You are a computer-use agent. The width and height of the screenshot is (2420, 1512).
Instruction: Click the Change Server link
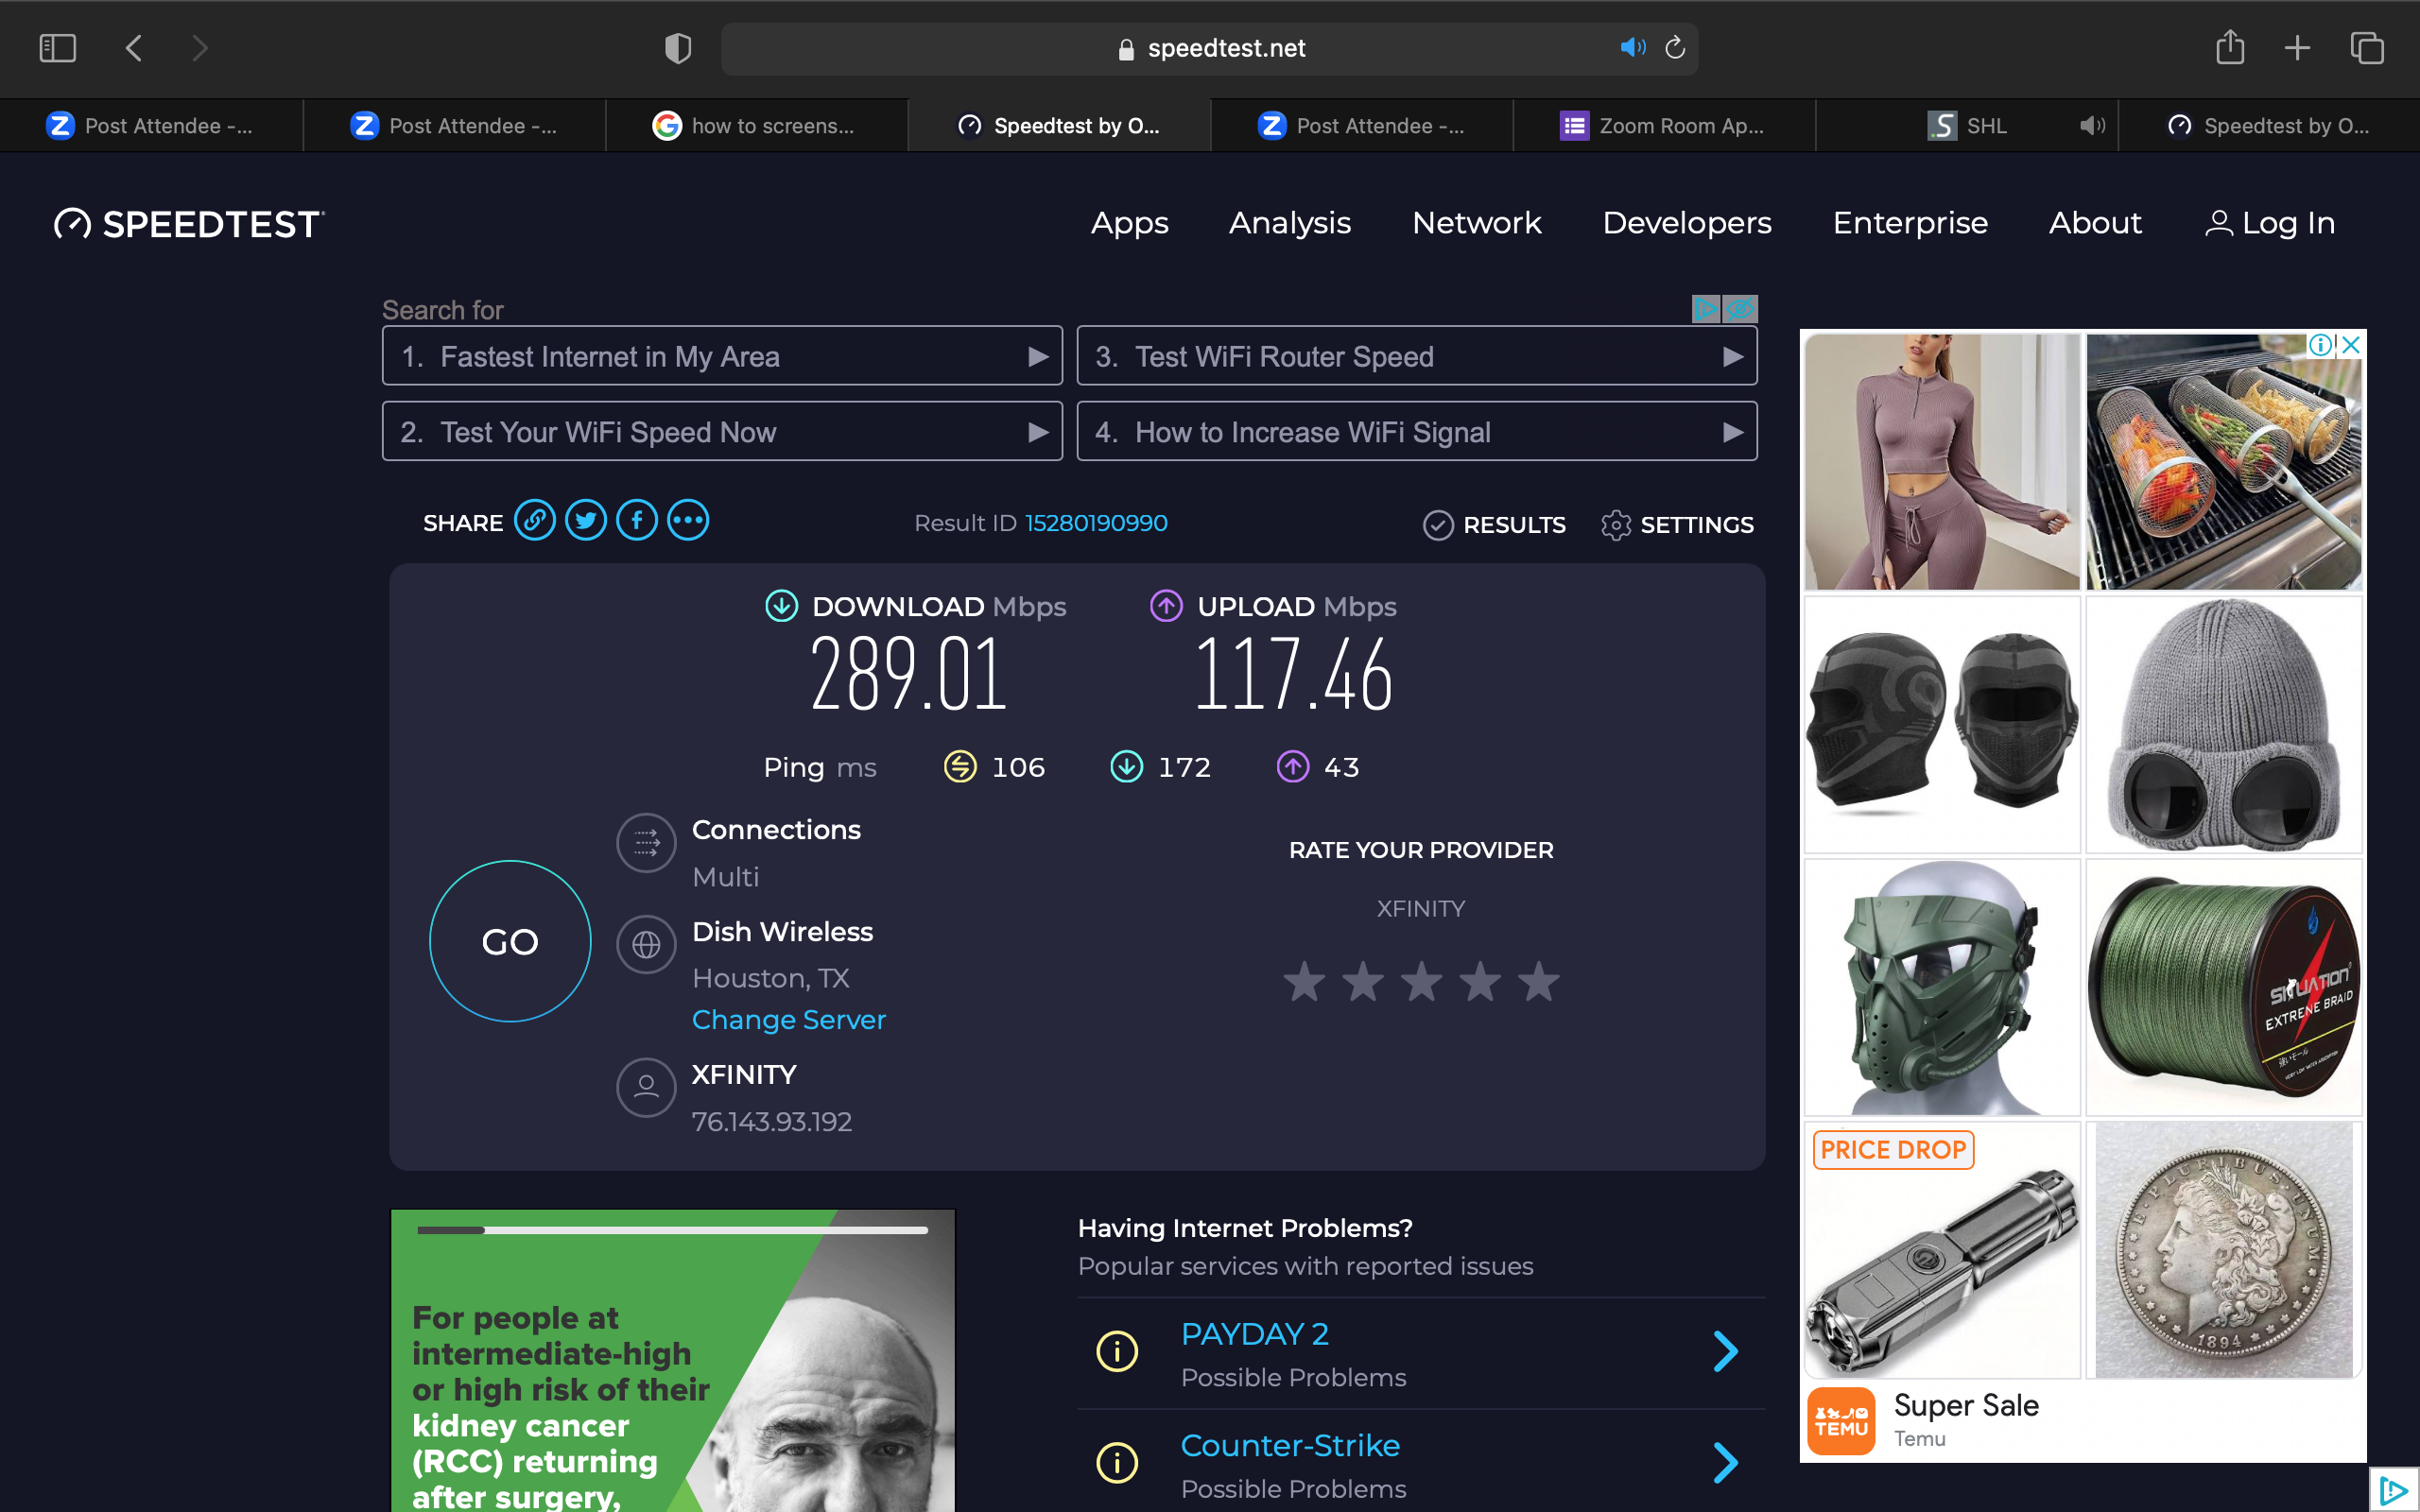(x=789, y=1020)
